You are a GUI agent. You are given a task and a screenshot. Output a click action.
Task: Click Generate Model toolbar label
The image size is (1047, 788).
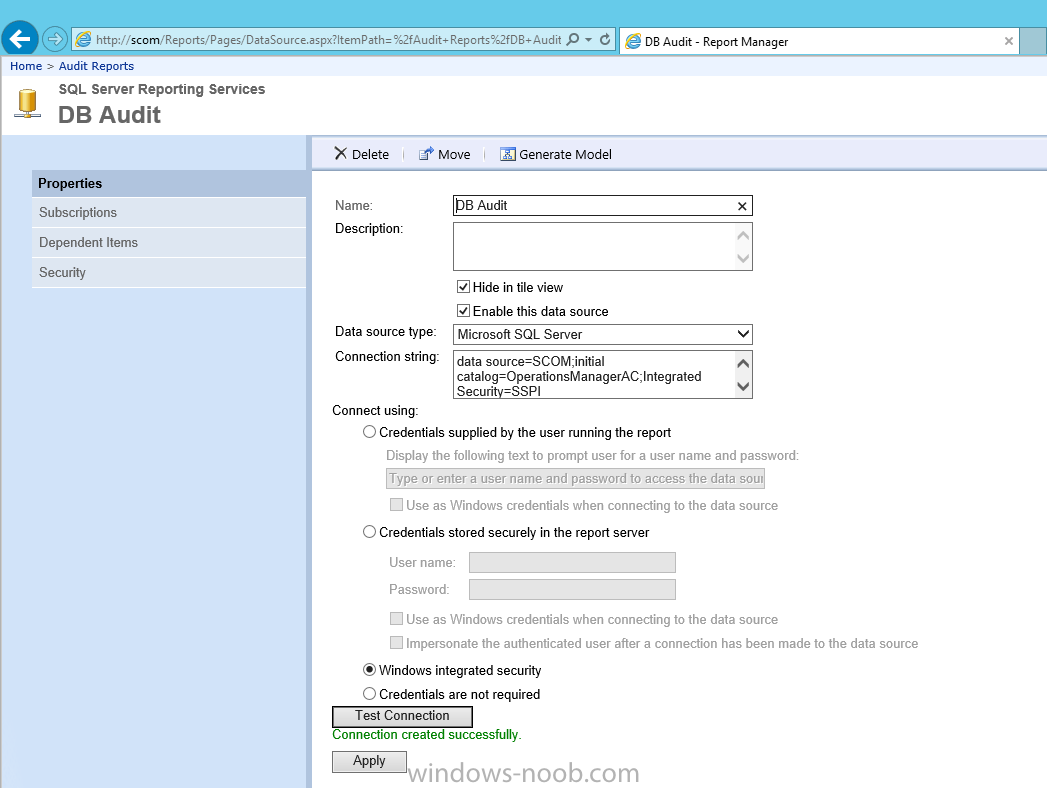tap(565, 154)
